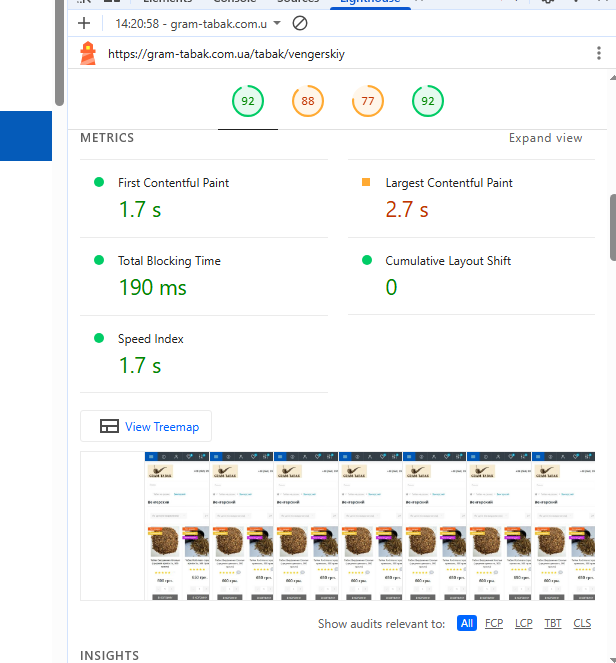
Task: Click the 2.7 s LCP value
Action: tap(407, 209)
